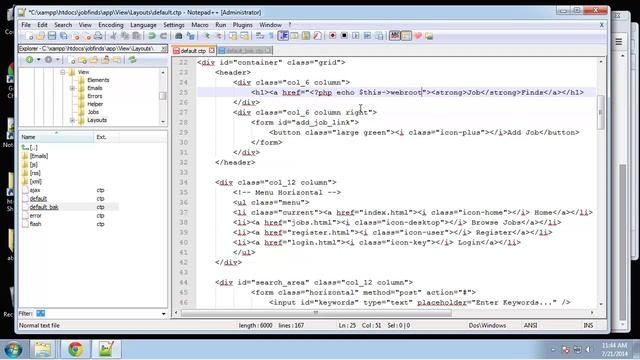Screen dimensions: 640x360
Task: Refresh the Explorer panel with green arrows
Action: tap(132, 60)
